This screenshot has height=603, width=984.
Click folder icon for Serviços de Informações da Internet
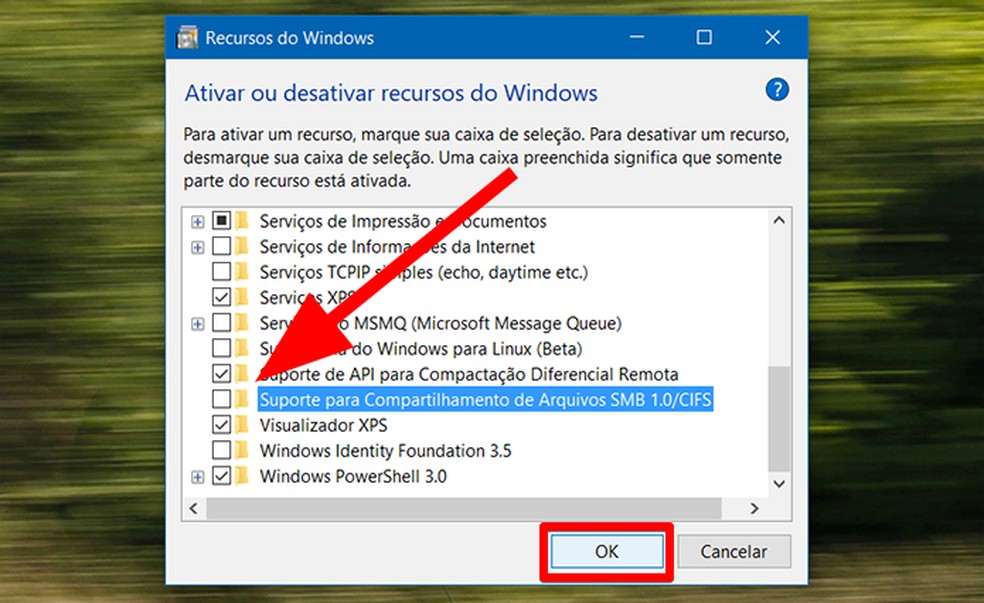(242, 247)
